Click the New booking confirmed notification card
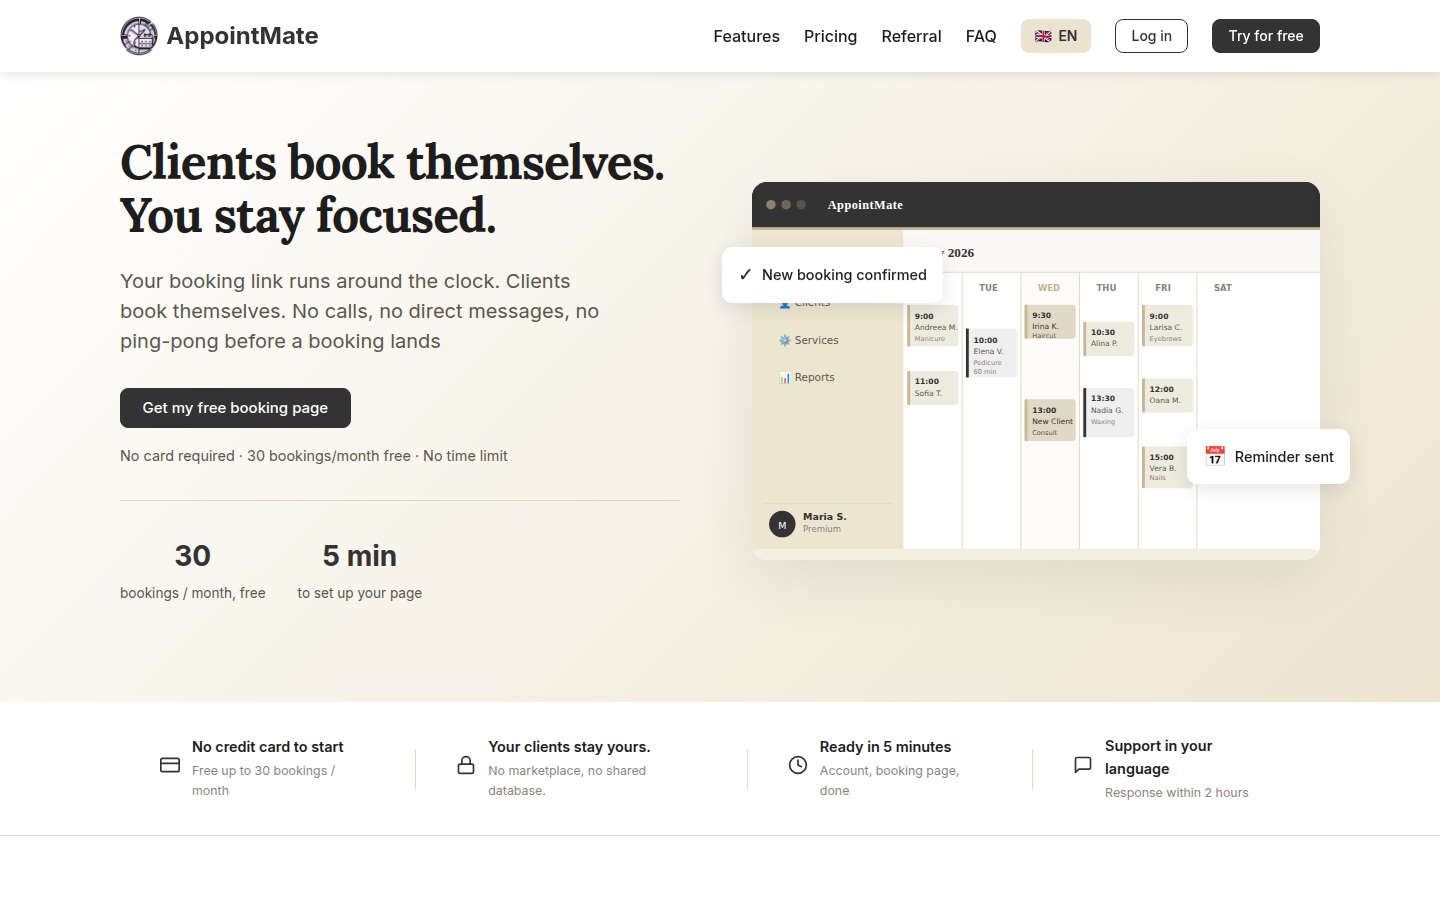1440x900 pixels. (x=832, y=275)
